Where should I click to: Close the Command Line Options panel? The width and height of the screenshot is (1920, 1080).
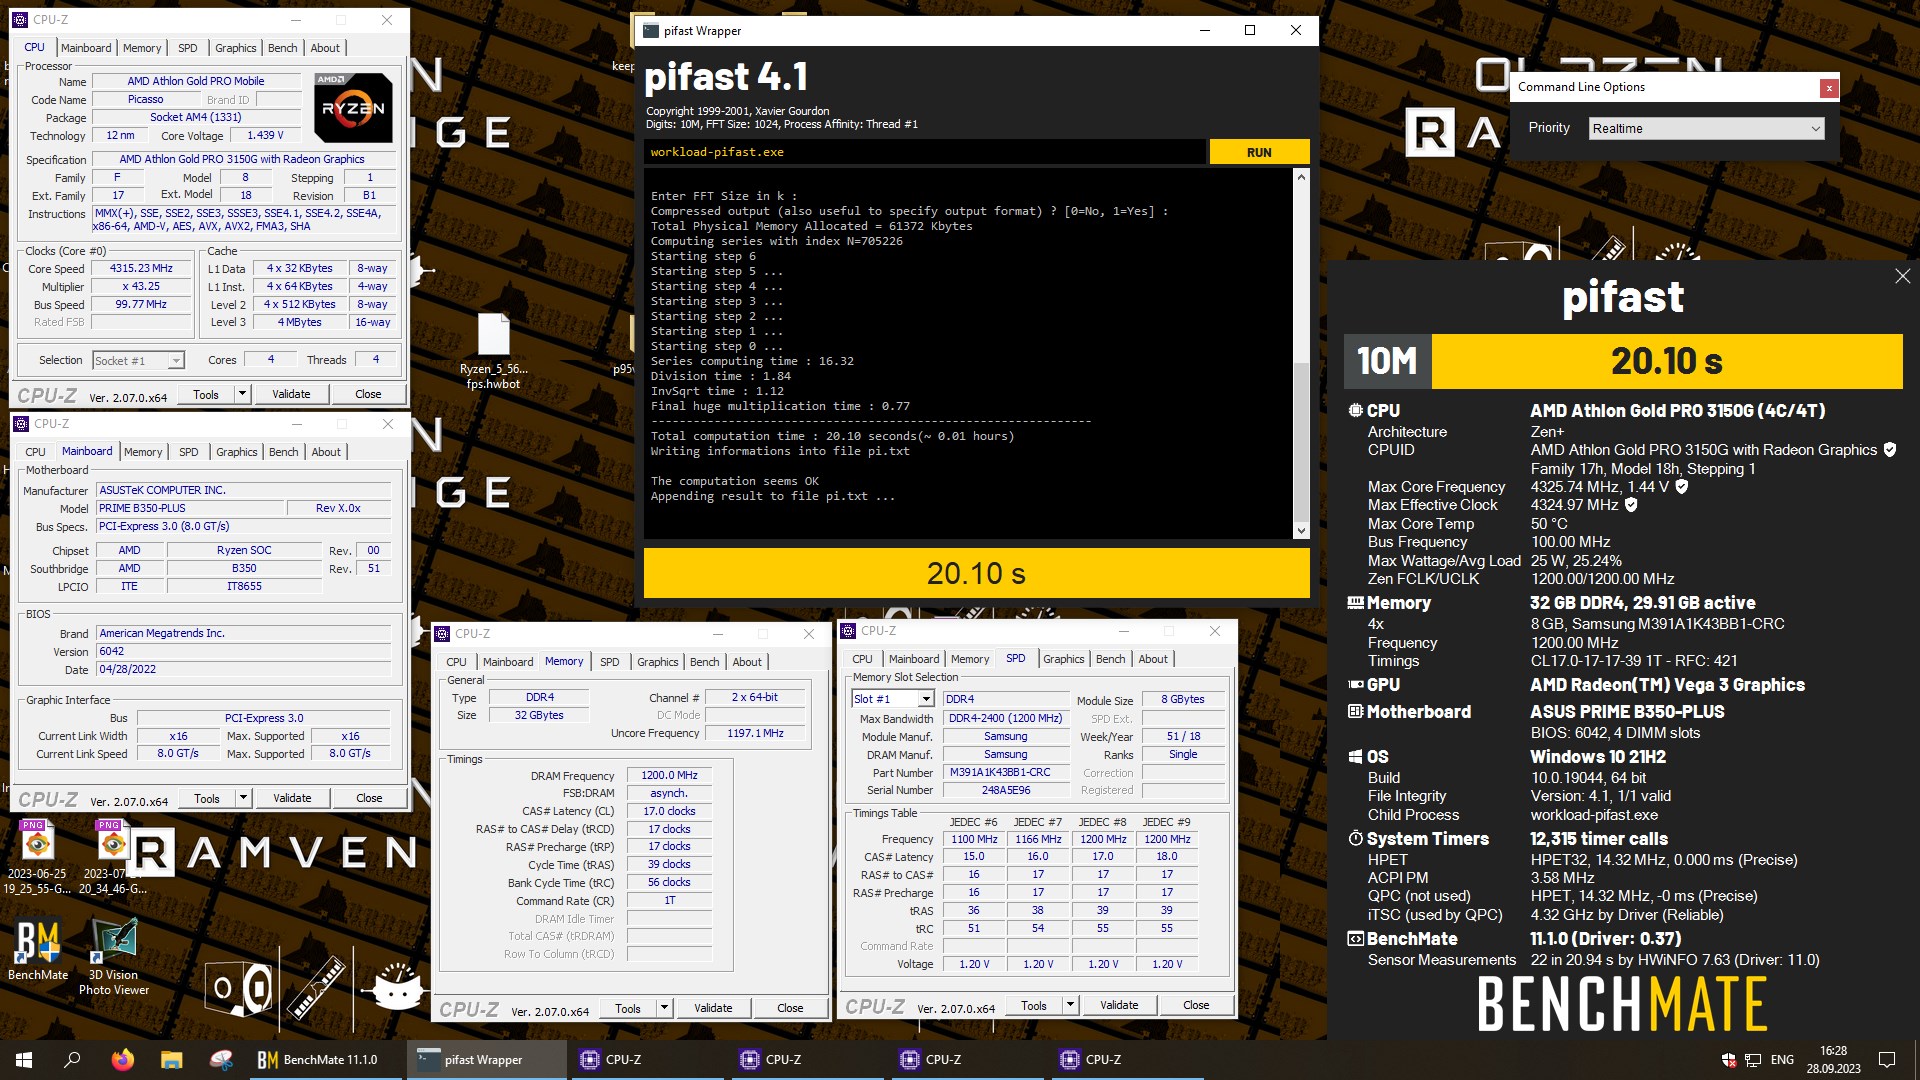pyautogui.click(x=1829, y=88)
